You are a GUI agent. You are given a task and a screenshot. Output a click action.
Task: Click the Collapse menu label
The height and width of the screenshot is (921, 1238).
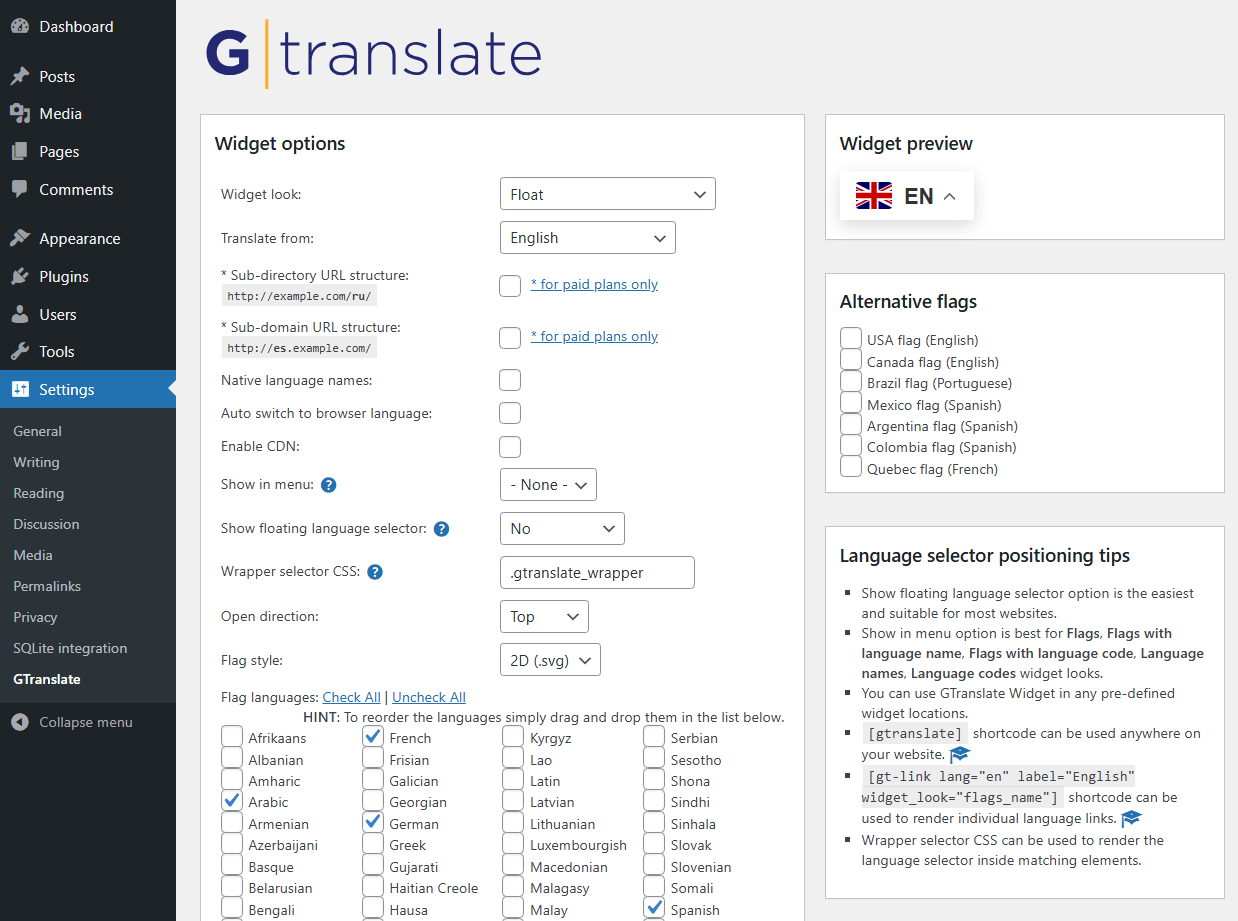pos(86,722)
